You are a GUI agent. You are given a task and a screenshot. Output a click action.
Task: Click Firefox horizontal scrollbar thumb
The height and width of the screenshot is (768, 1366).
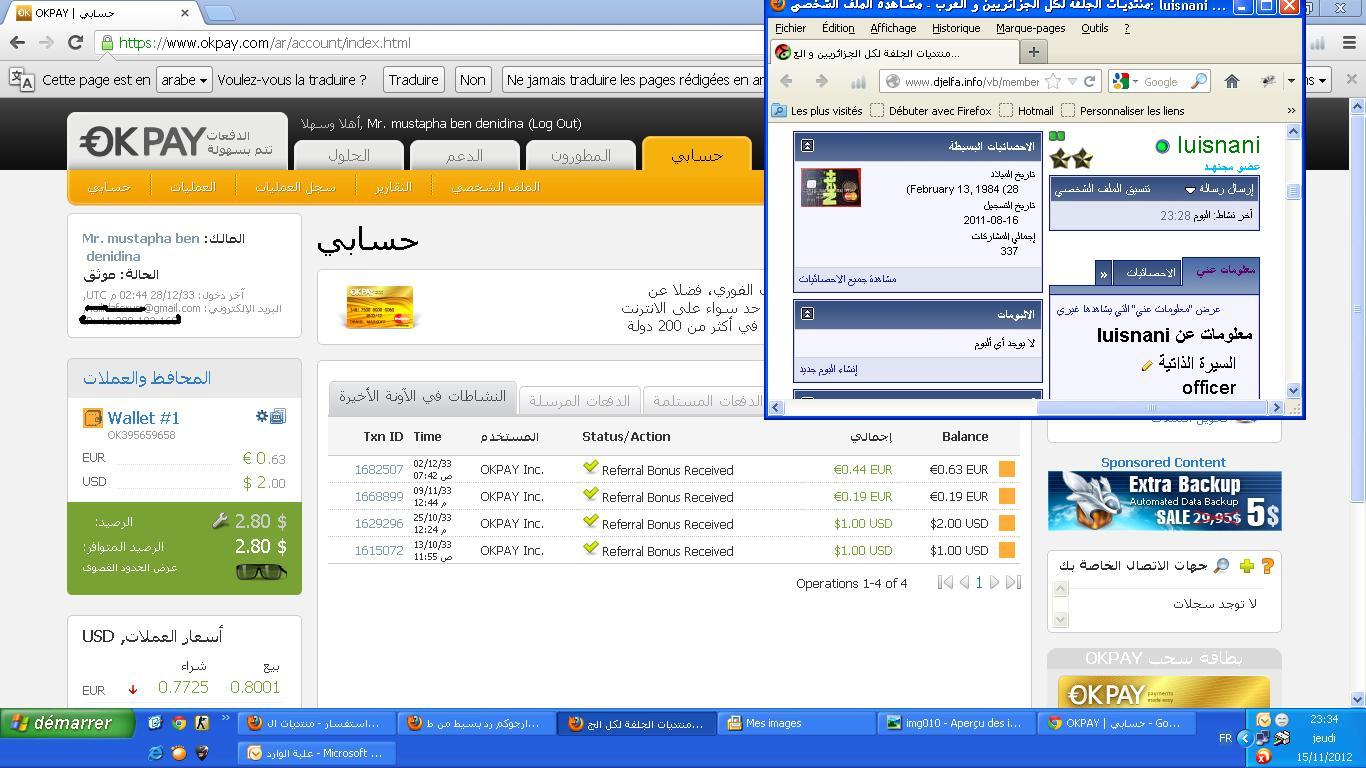click(x=1152, y=408)
